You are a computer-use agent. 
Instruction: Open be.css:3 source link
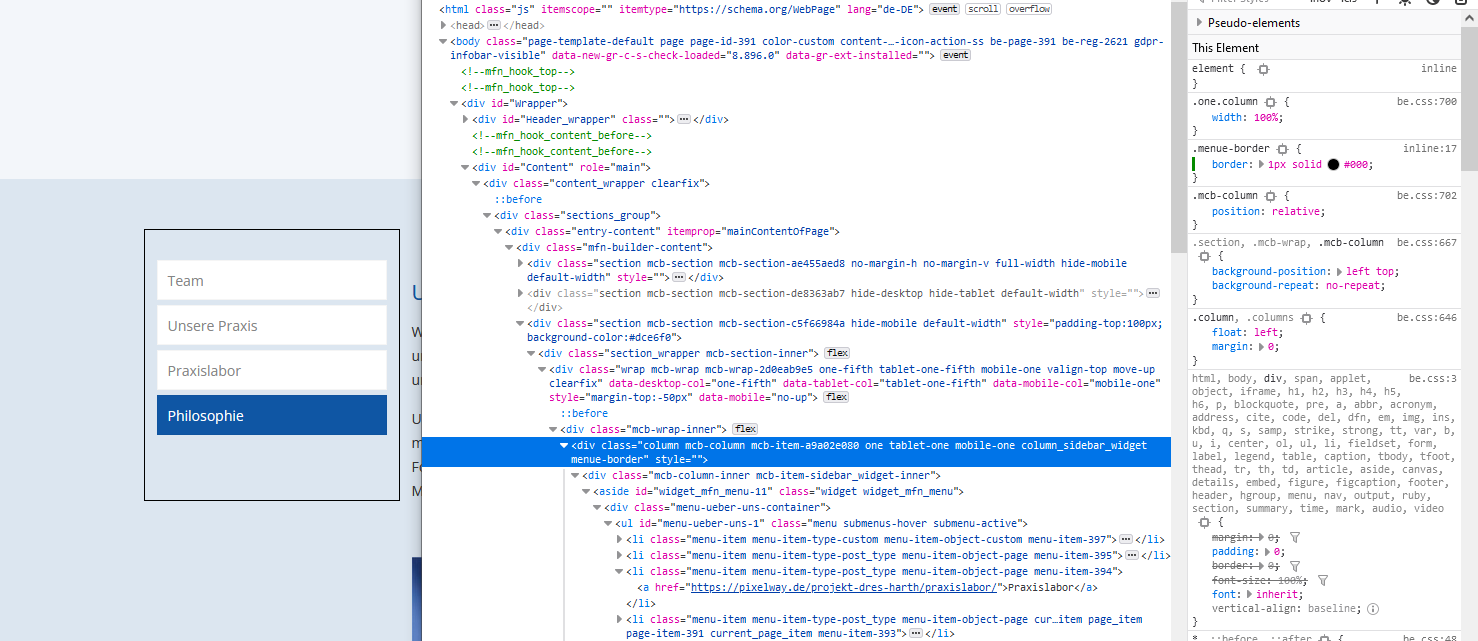pyautogui.click(x=1433, y=379)
